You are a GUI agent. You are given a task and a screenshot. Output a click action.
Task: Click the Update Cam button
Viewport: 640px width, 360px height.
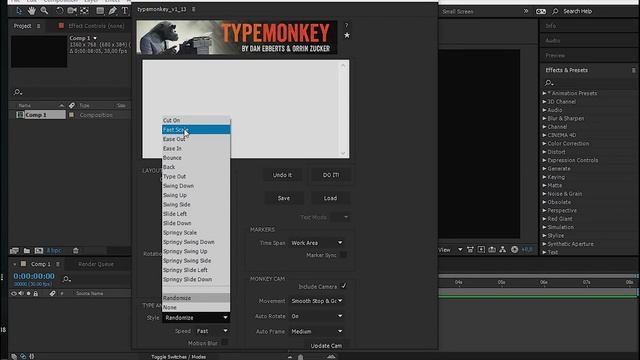(x=326, y=345)
